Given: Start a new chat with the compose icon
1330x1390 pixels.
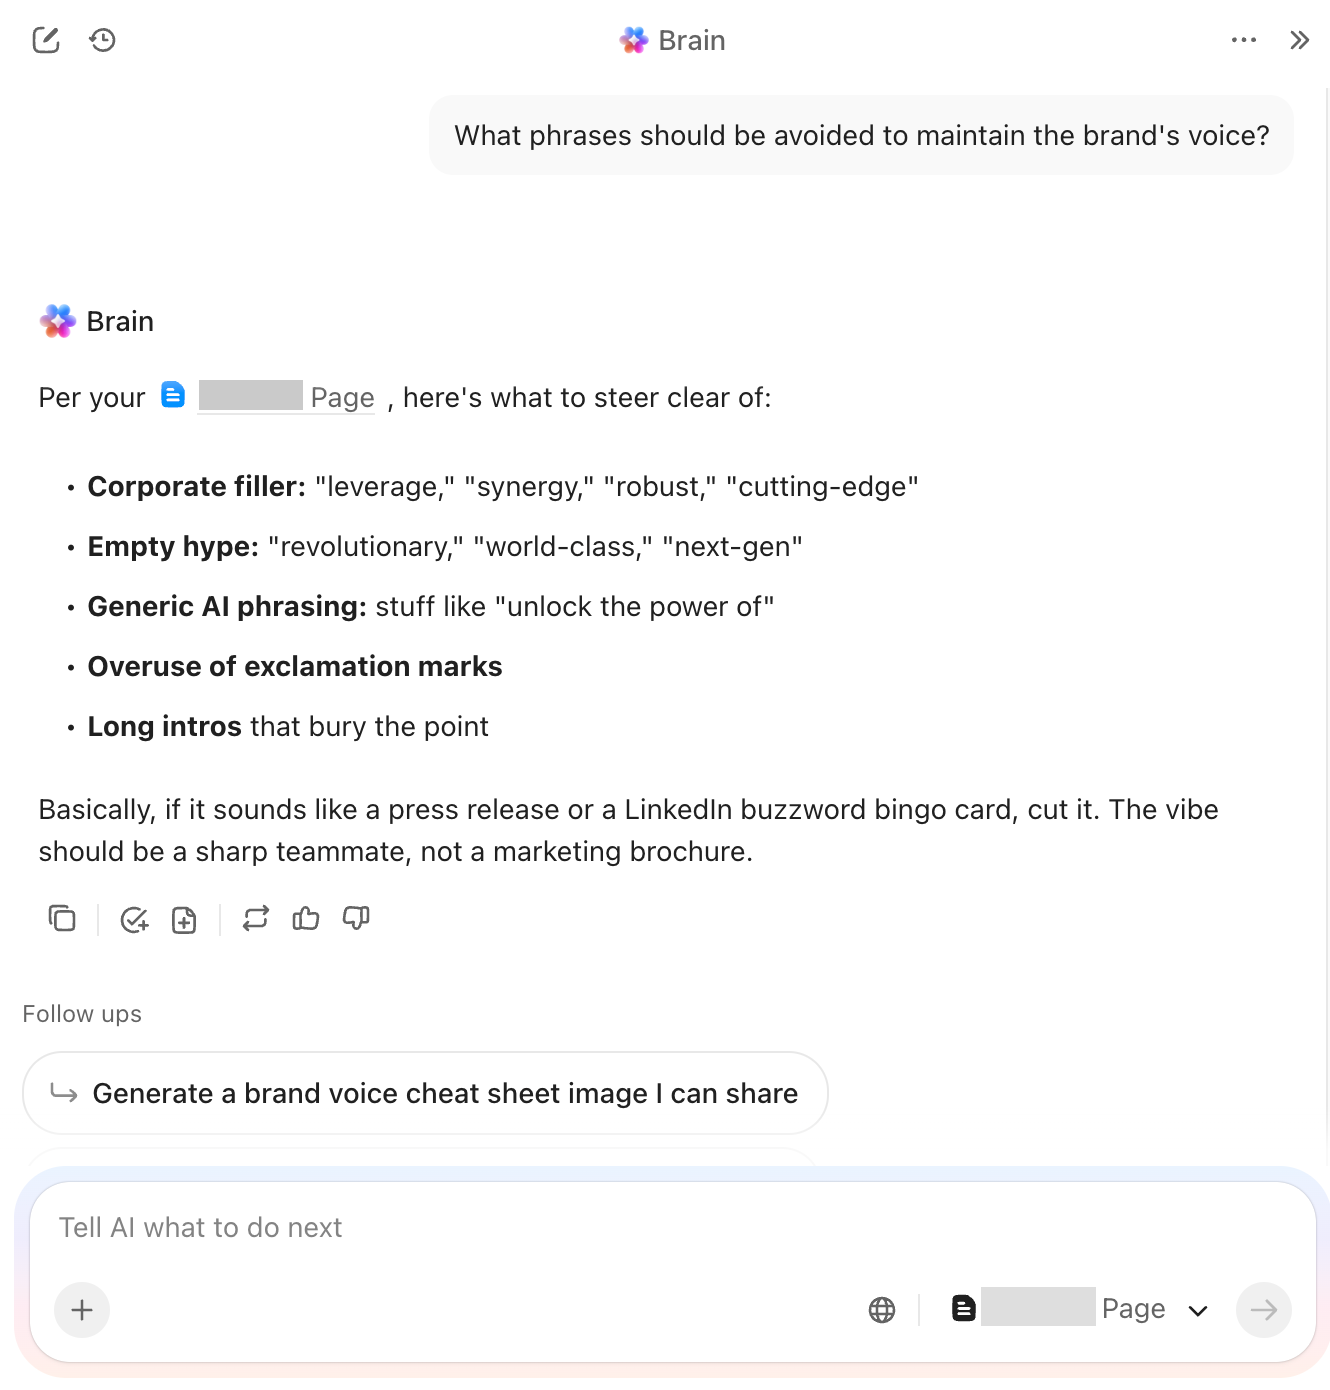Looking at the screenshot, I should click(46, 40).
